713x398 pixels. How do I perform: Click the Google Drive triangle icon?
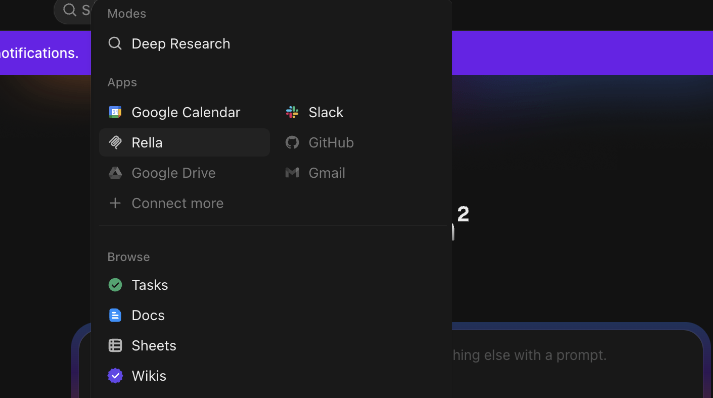(115, 173)
